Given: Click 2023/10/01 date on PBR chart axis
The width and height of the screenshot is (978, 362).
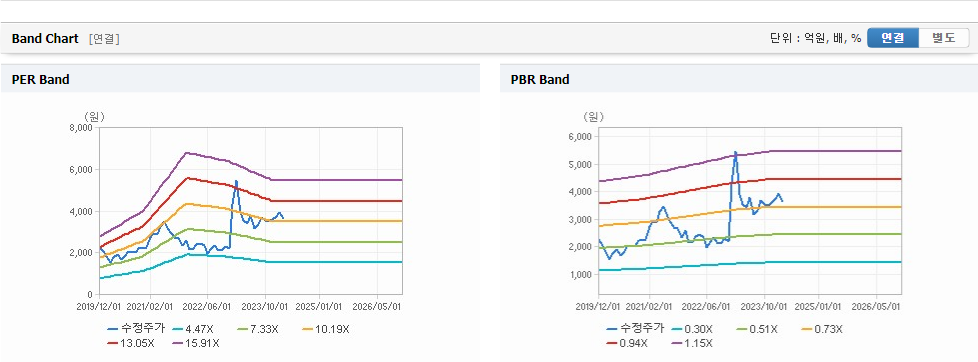Looking at the screenshot, I should (x=764, y=306).
